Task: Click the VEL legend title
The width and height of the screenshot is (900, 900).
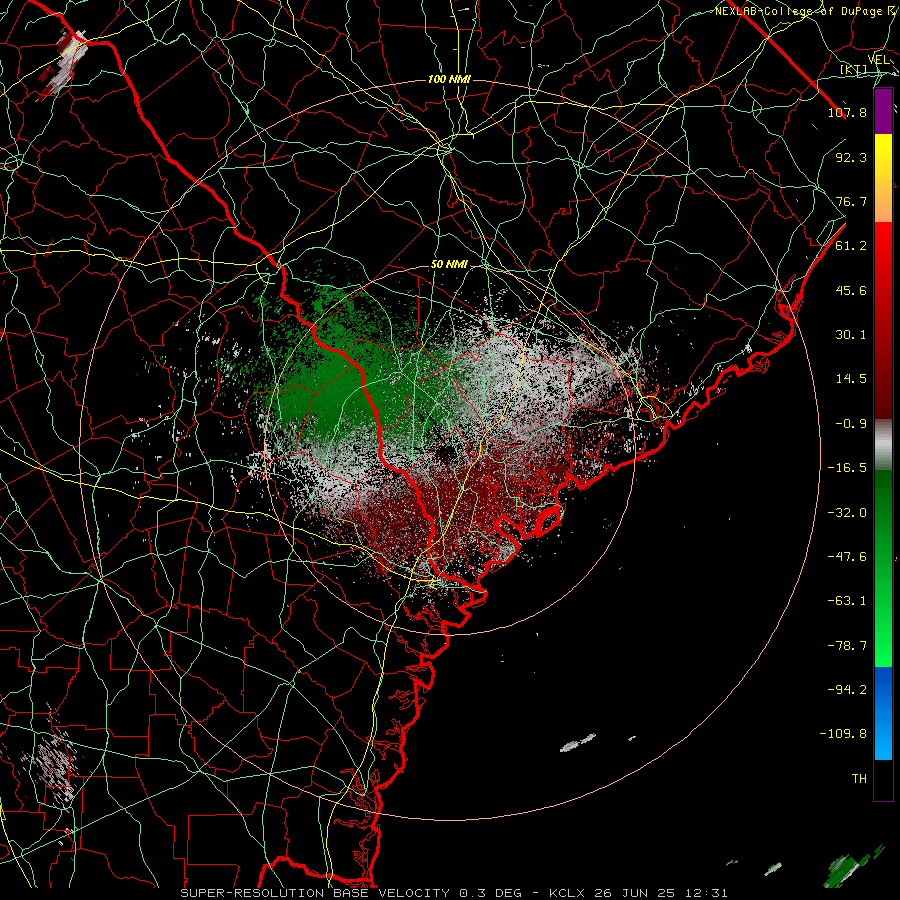Action: click(878, 59)
